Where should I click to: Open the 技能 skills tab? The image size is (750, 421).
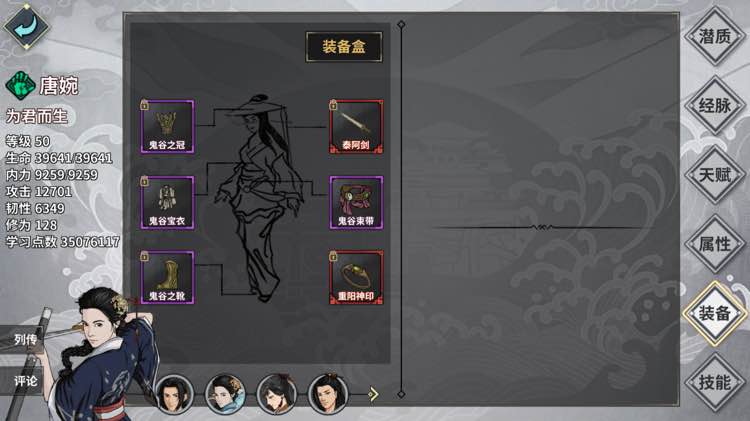(715, 382)
